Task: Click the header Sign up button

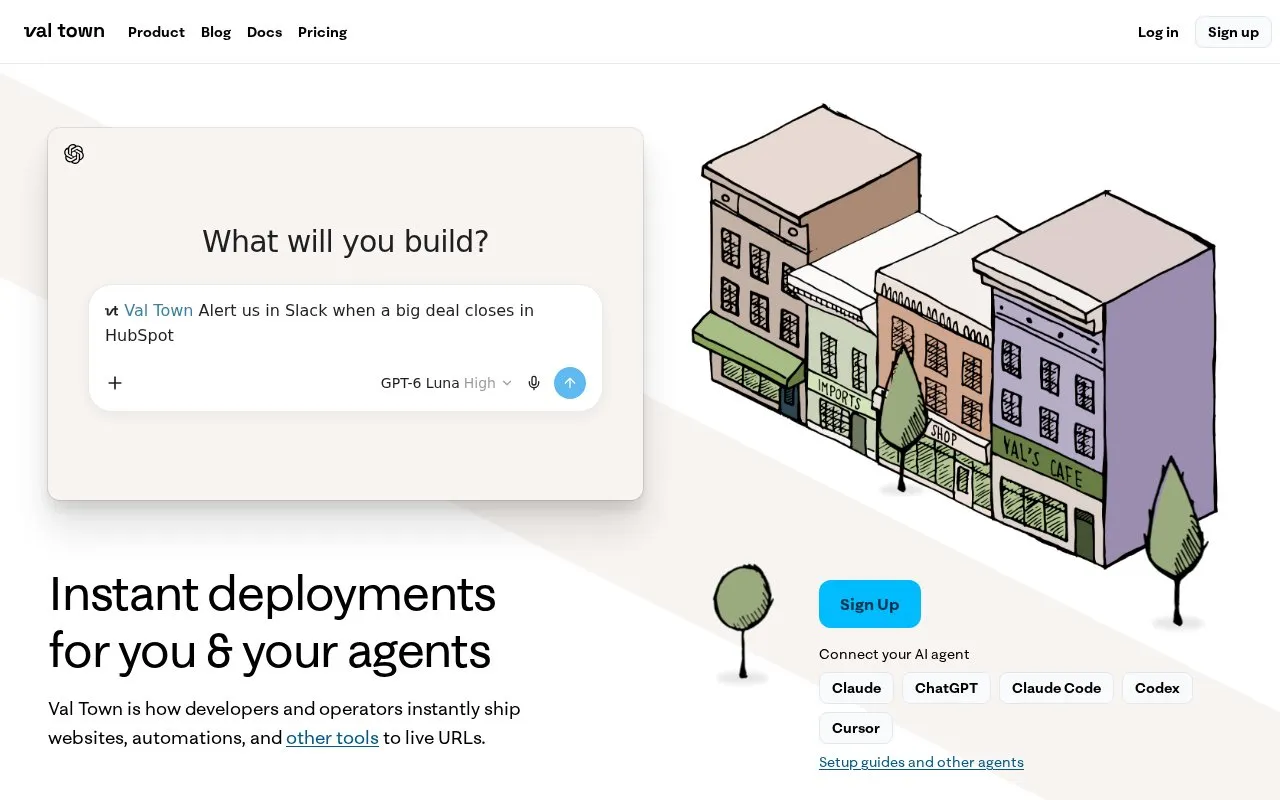Action: pyautogui.click(x=1233, y=32)
